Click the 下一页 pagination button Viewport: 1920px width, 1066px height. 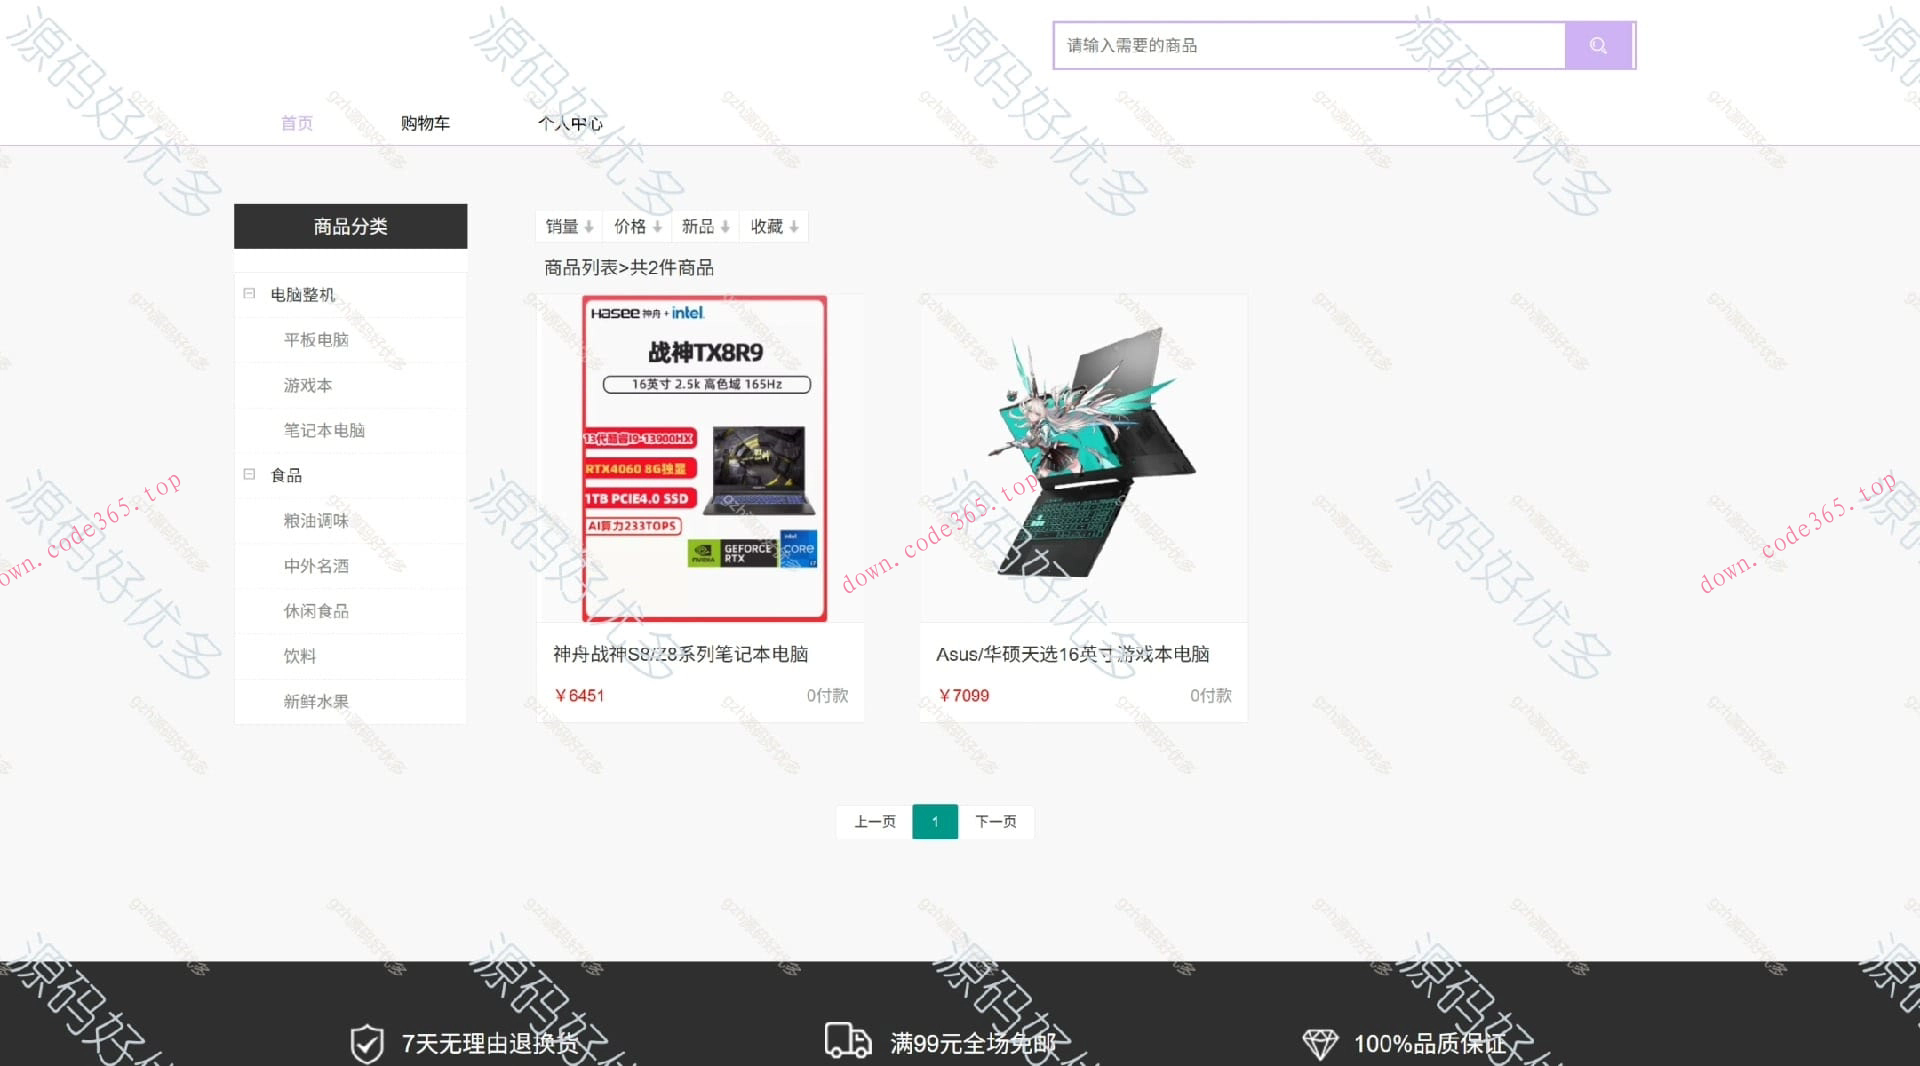coord(996,821)
